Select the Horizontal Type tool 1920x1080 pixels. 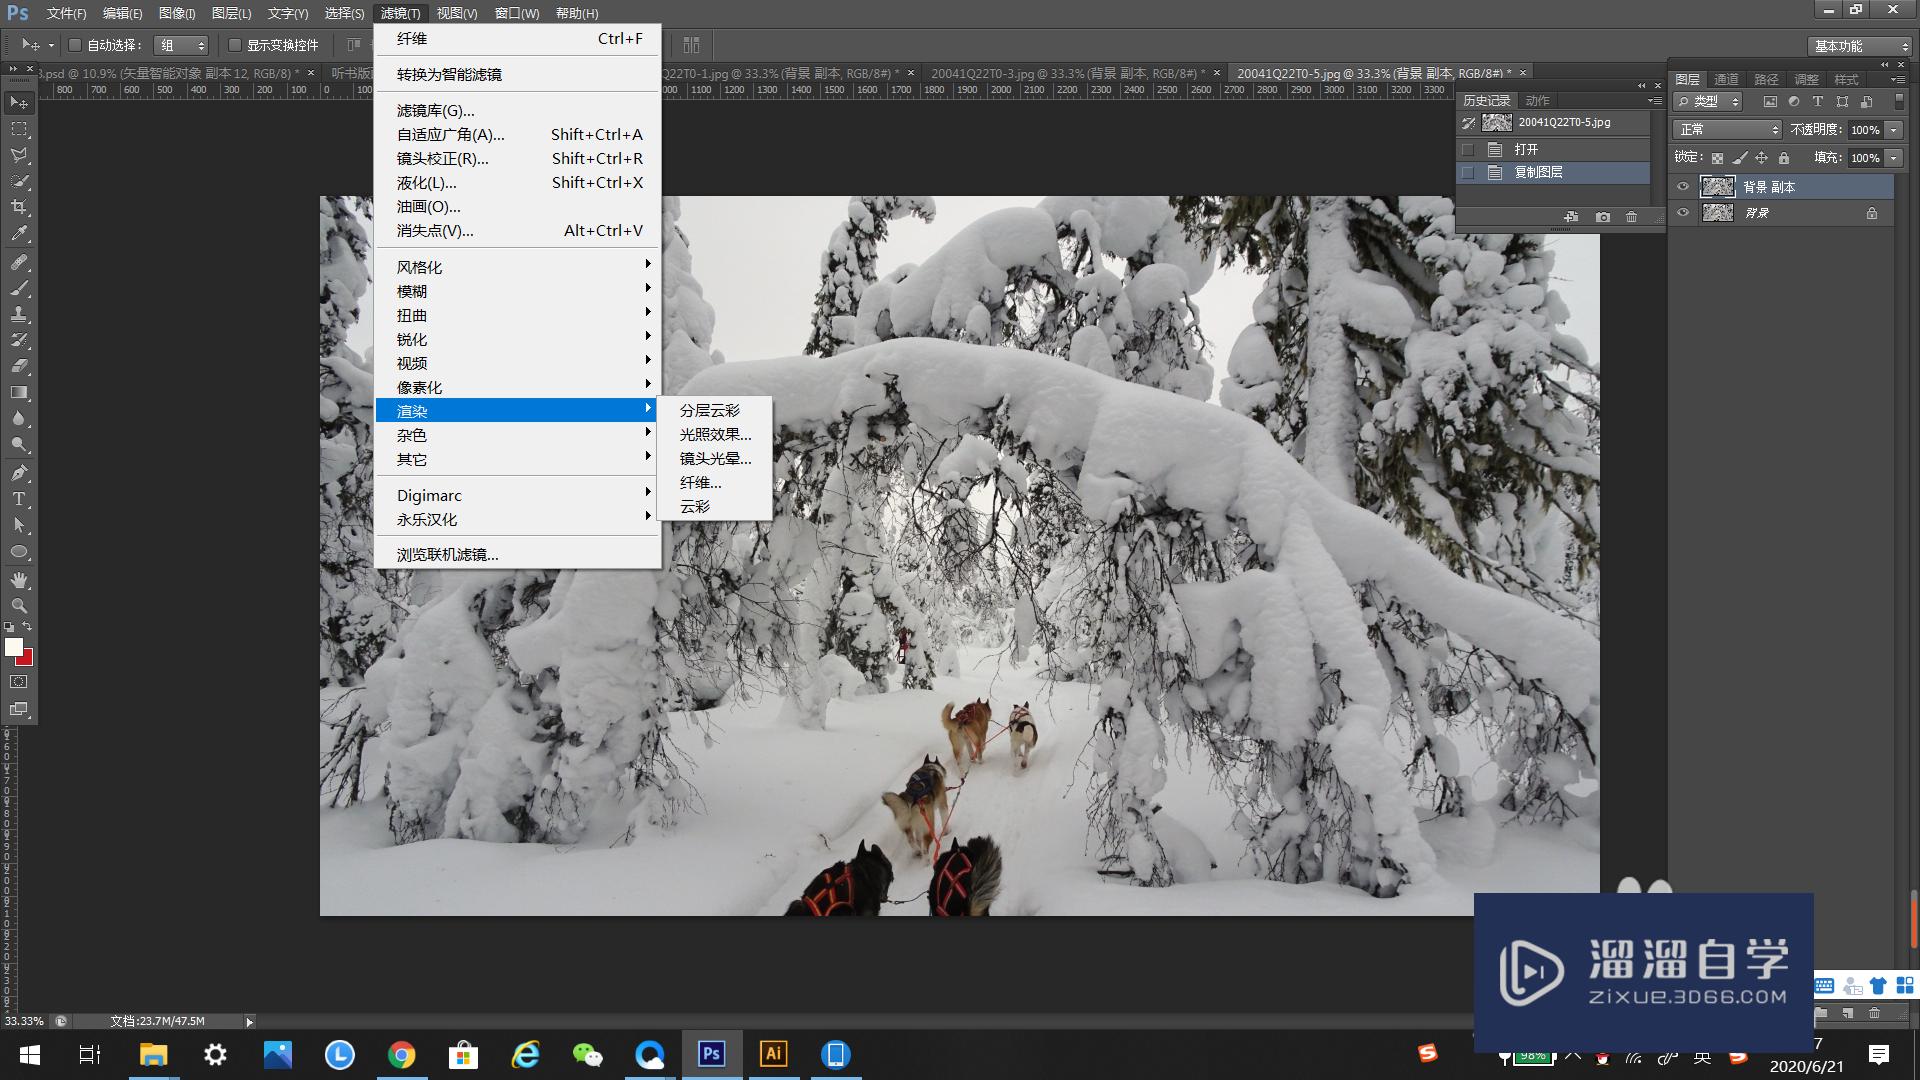(18, 499)
